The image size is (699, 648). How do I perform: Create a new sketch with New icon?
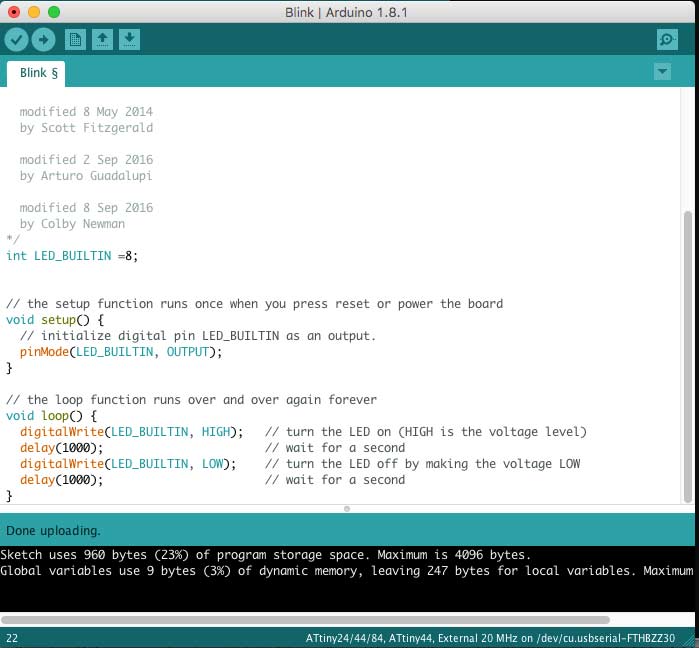point(75,40)
